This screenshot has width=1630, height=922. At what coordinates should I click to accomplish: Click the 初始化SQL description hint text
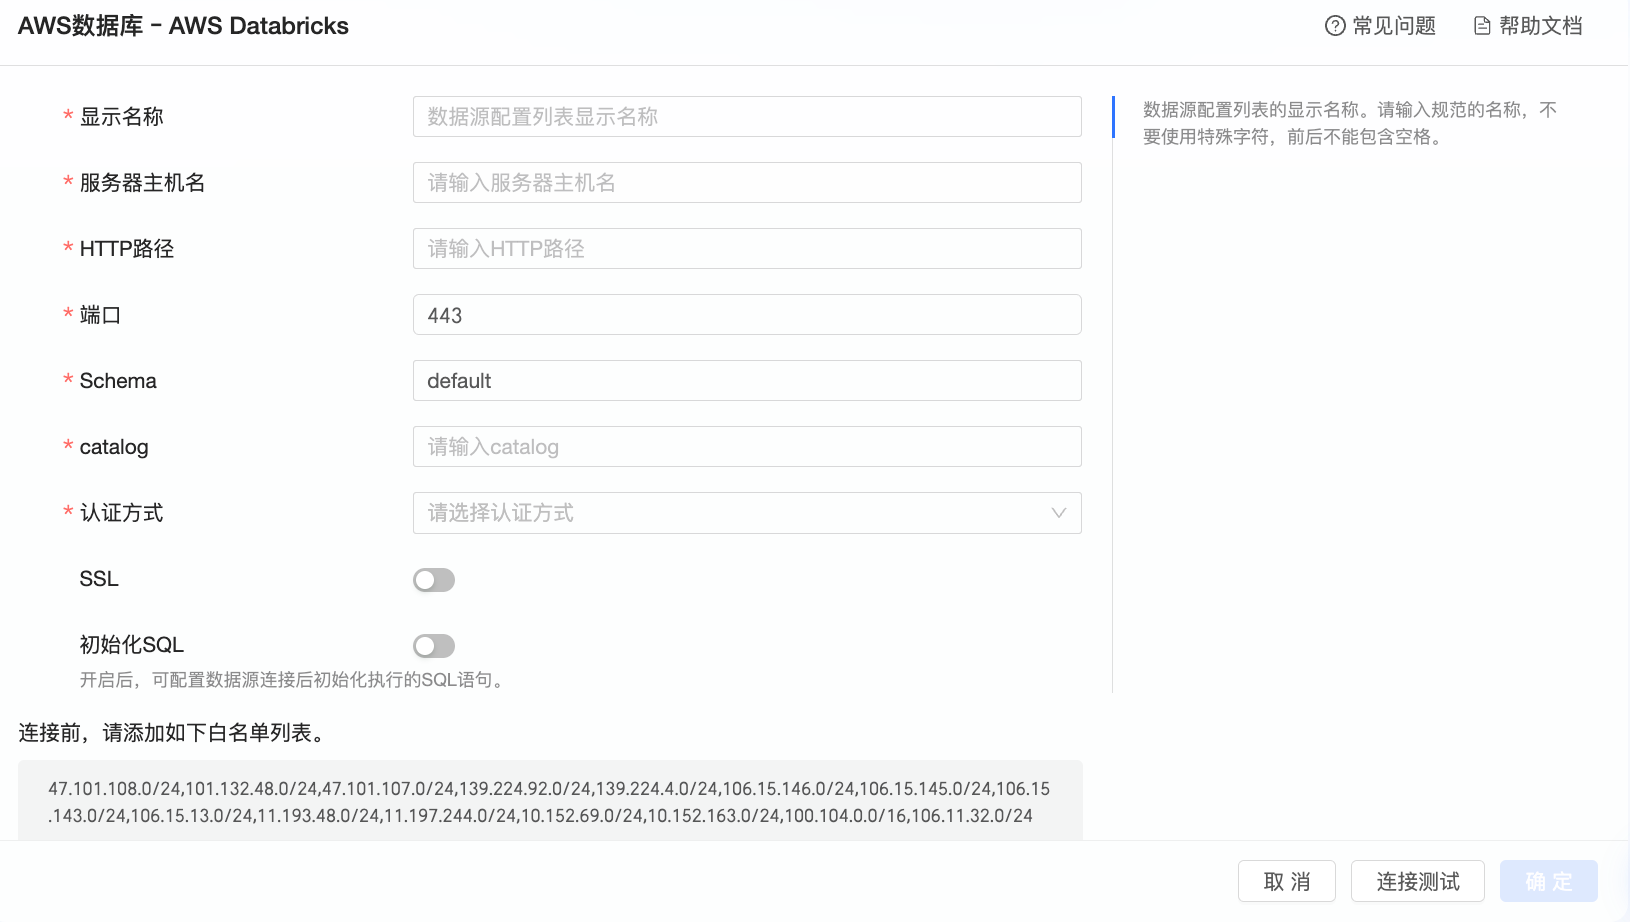coord(294,680)
